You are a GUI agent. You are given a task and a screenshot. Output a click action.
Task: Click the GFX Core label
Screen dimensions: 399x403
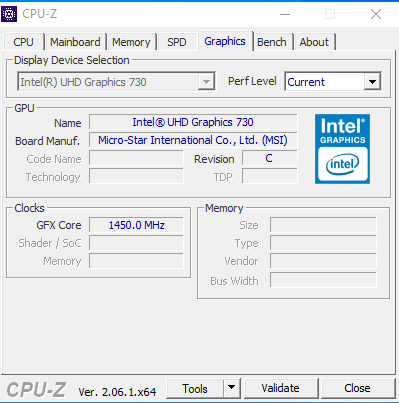pyautogui.click(x=59, y=225)
